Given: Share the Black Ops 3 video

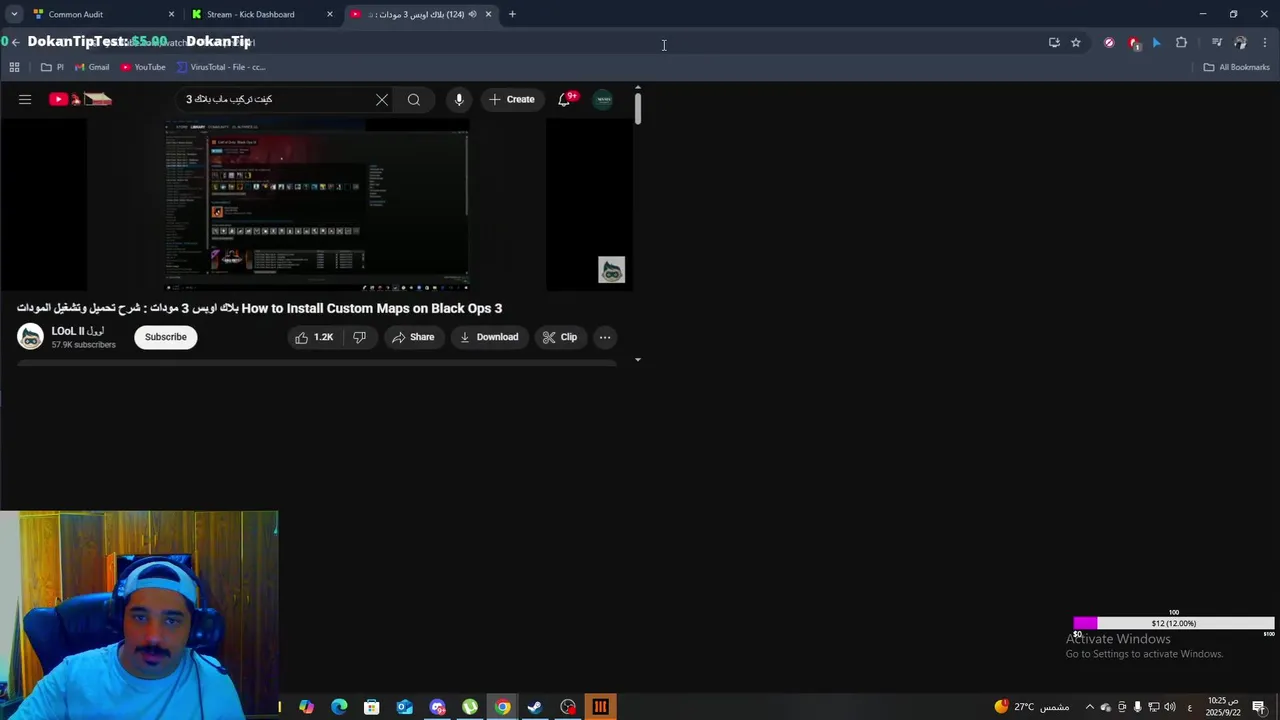Looking at the screenshot, I should 413,337.
